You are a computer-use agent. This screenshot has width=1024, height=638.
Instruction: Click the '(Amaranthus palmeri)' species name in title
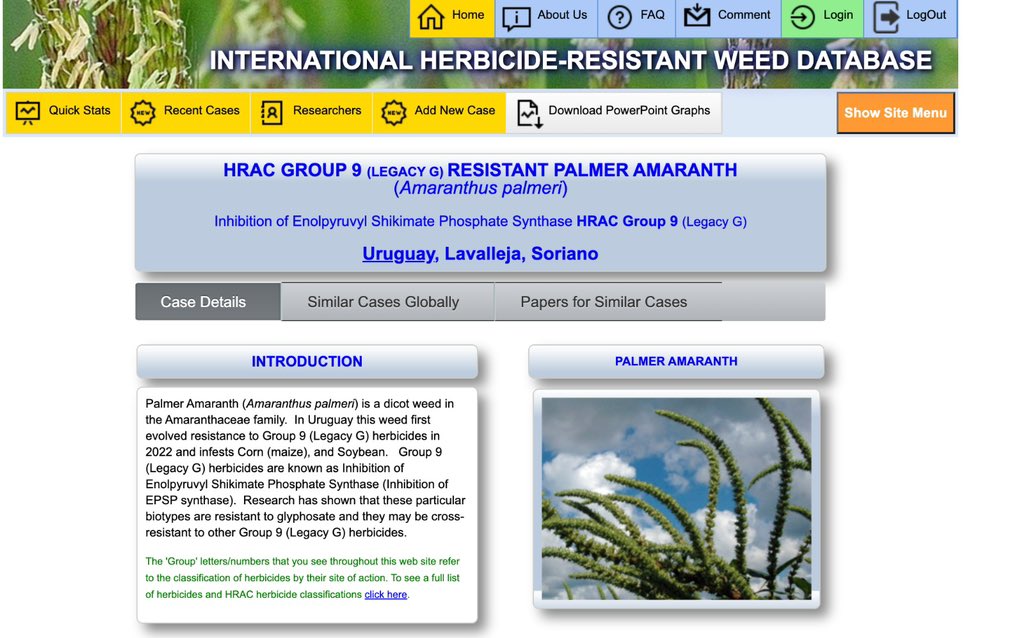pos(480,188)
